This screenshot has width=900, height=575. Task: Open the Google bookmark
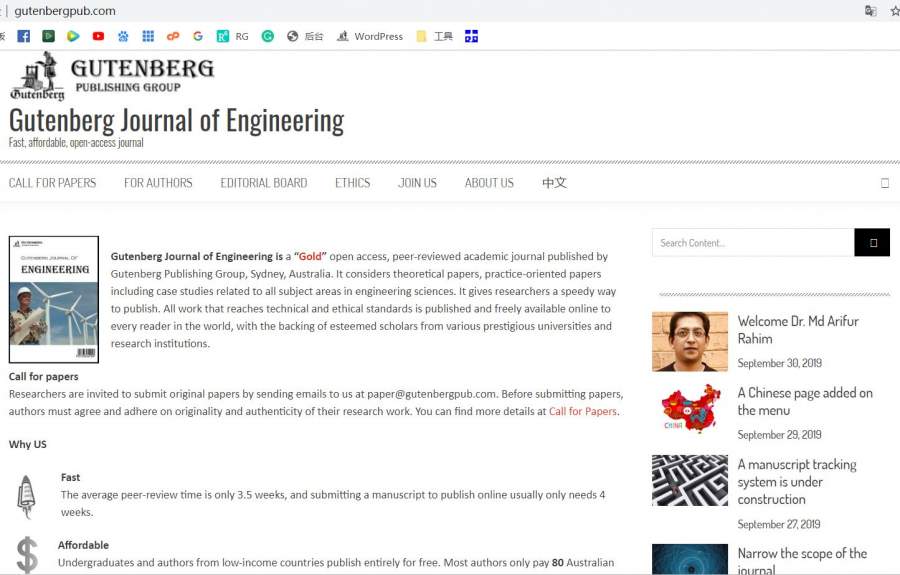198,36
